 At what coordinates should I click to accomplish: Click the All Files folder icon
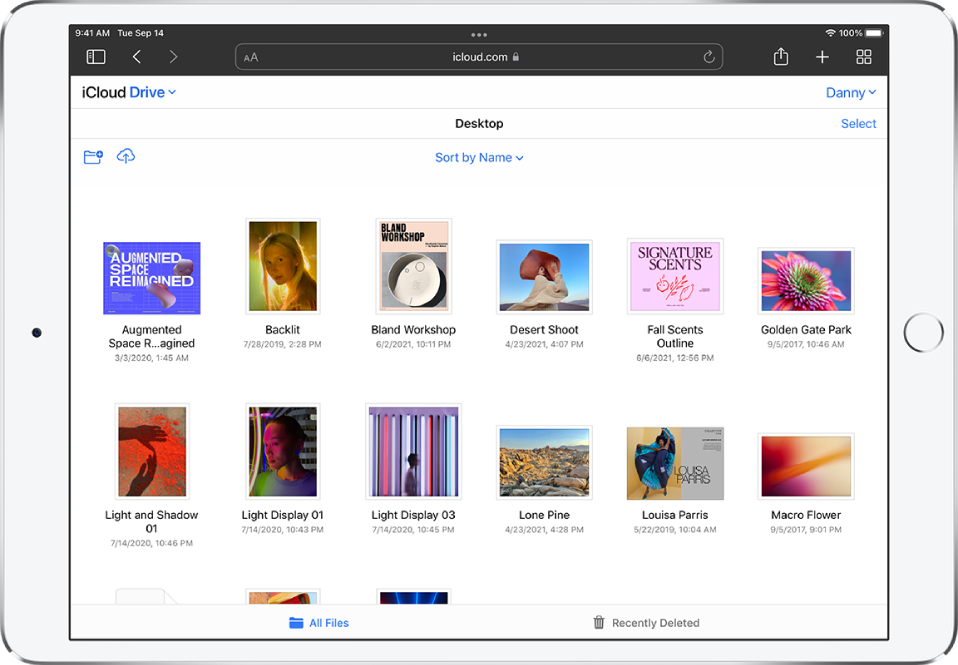296,623
